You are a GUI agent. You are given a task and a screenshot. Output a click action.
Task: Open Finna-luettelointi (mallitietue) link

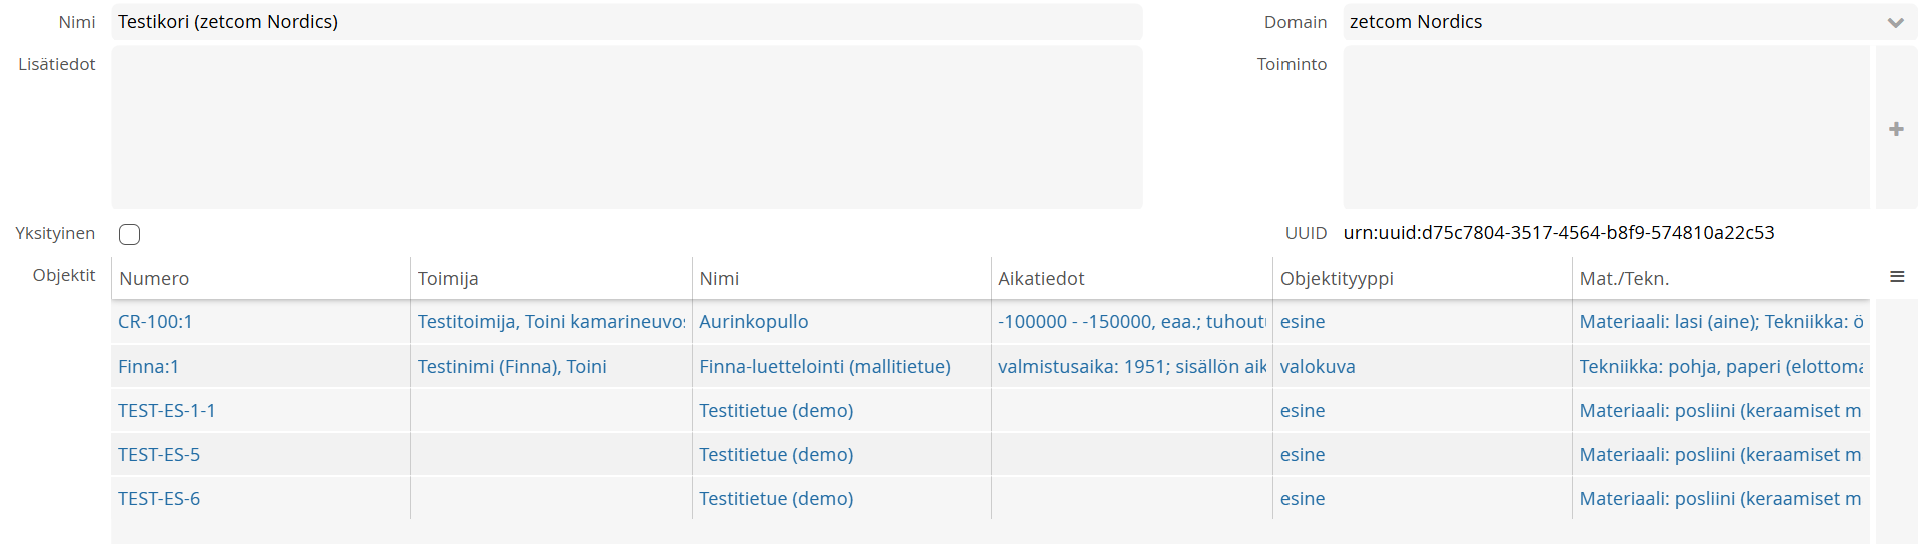[825, 367]
